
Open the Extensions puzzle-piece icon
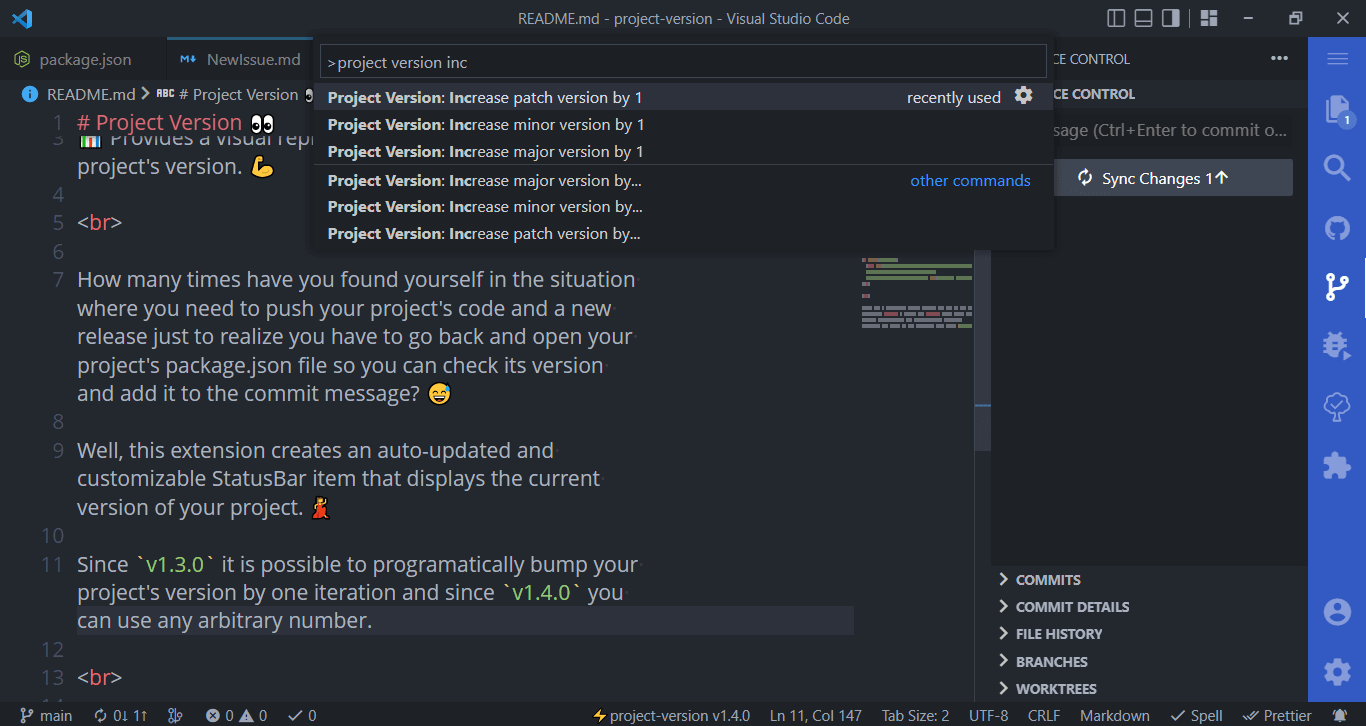tap(1337, 465)
